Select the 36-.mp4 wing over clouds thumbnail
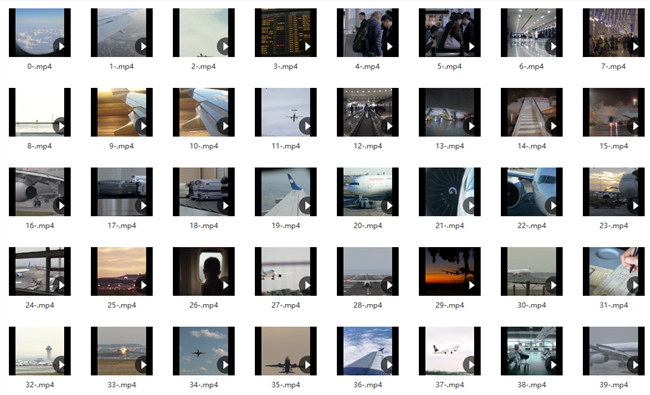The width and height of the screenshot is (650, 395). click(368, 351)
